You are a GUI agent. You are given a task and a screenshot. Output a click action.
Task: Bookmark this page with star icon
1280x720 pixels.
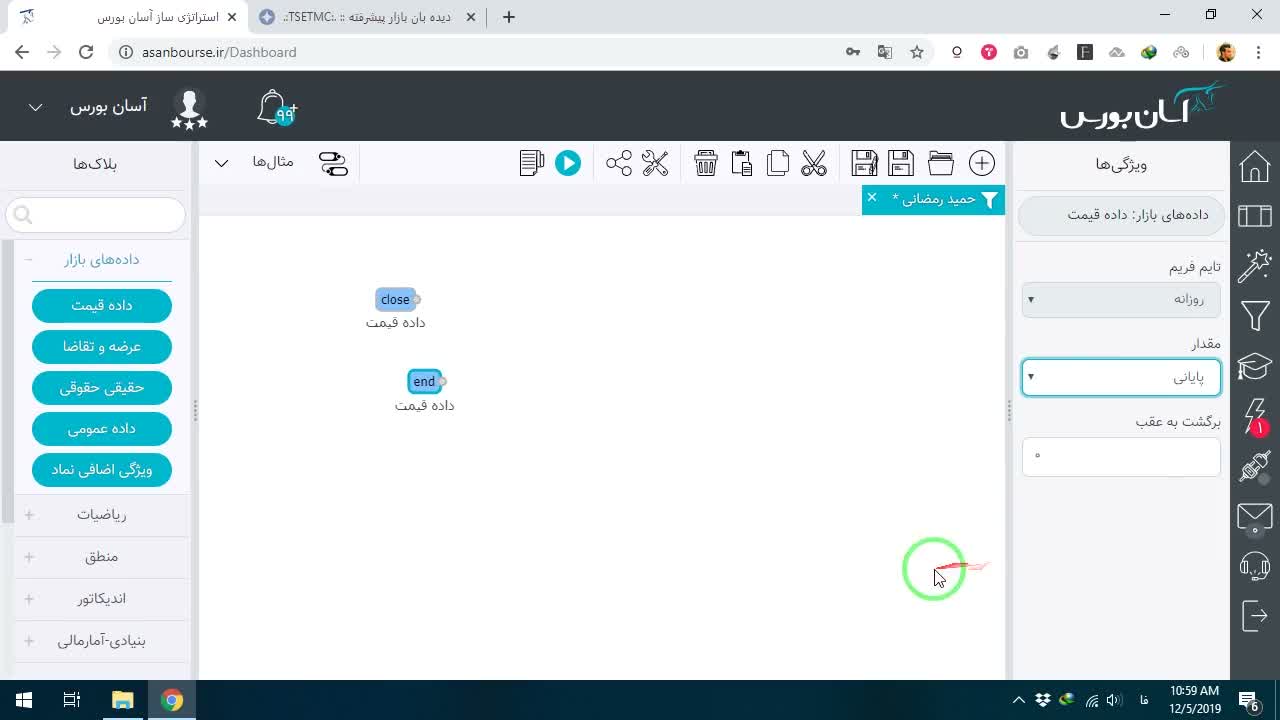(x=917, y=52)
